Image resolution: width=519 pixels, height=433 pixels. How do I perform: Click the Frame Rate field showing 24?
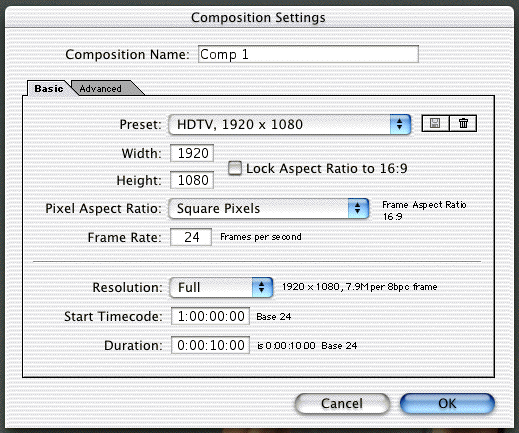coord(191,237)
